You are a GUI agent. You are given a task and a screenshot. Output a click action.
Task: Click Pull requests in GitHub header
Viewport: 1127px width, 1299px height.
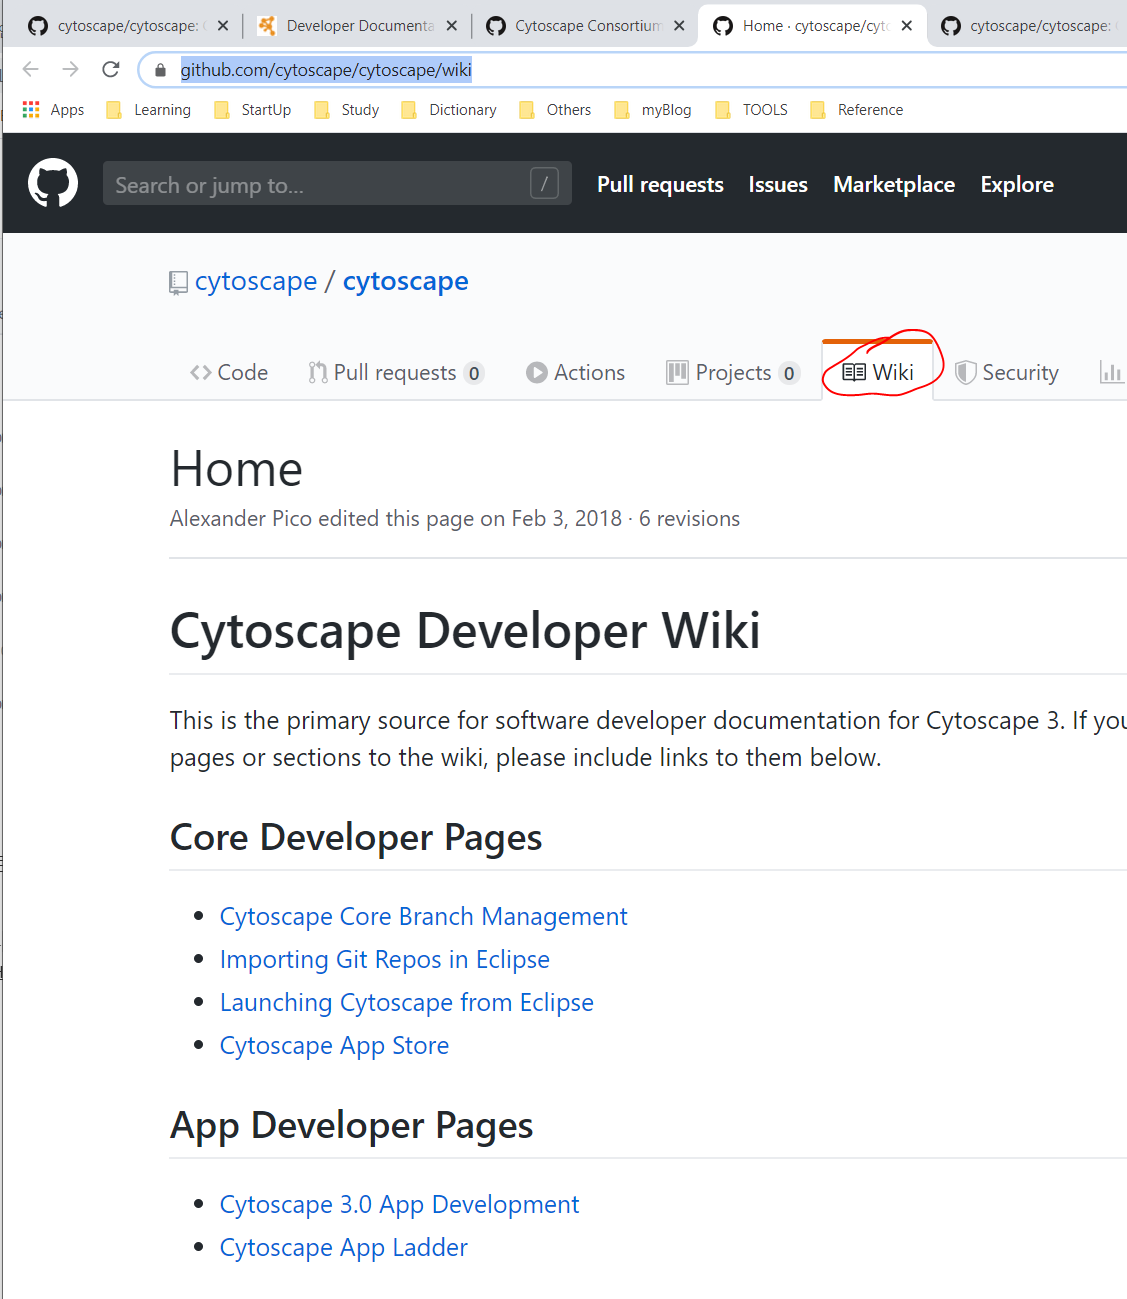660,184
